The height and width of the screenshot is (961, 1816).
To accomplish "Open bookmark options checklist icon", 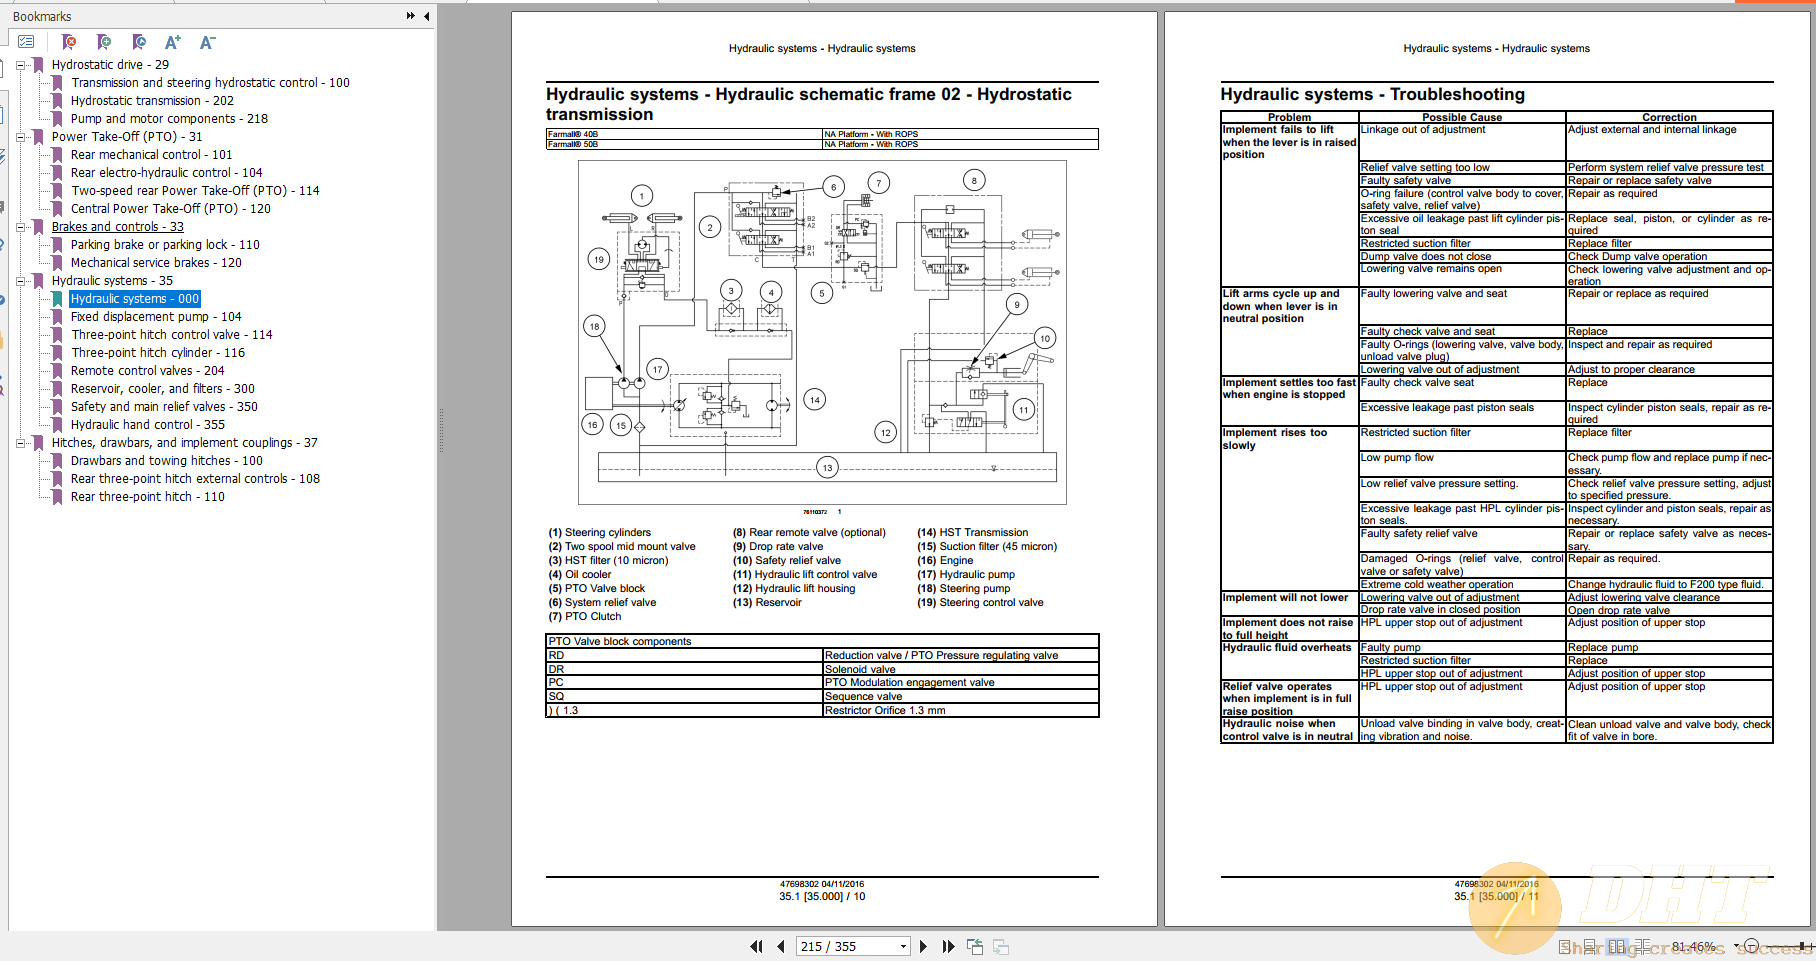I will point(27,42).
